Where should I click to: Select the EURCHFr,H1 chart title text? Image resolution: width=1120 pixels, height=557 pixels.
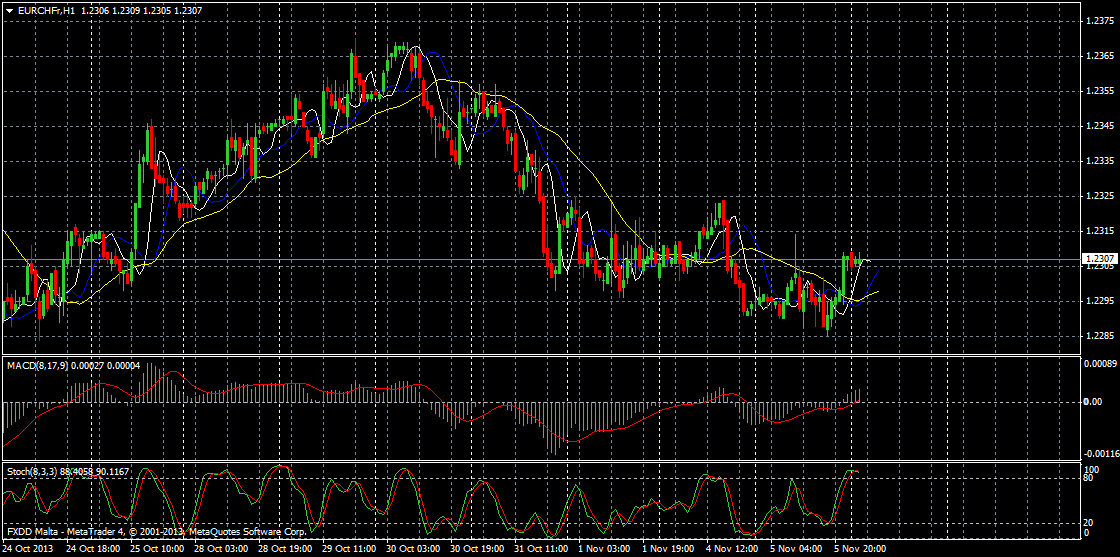pyautogui.click(x=46, y=8)
